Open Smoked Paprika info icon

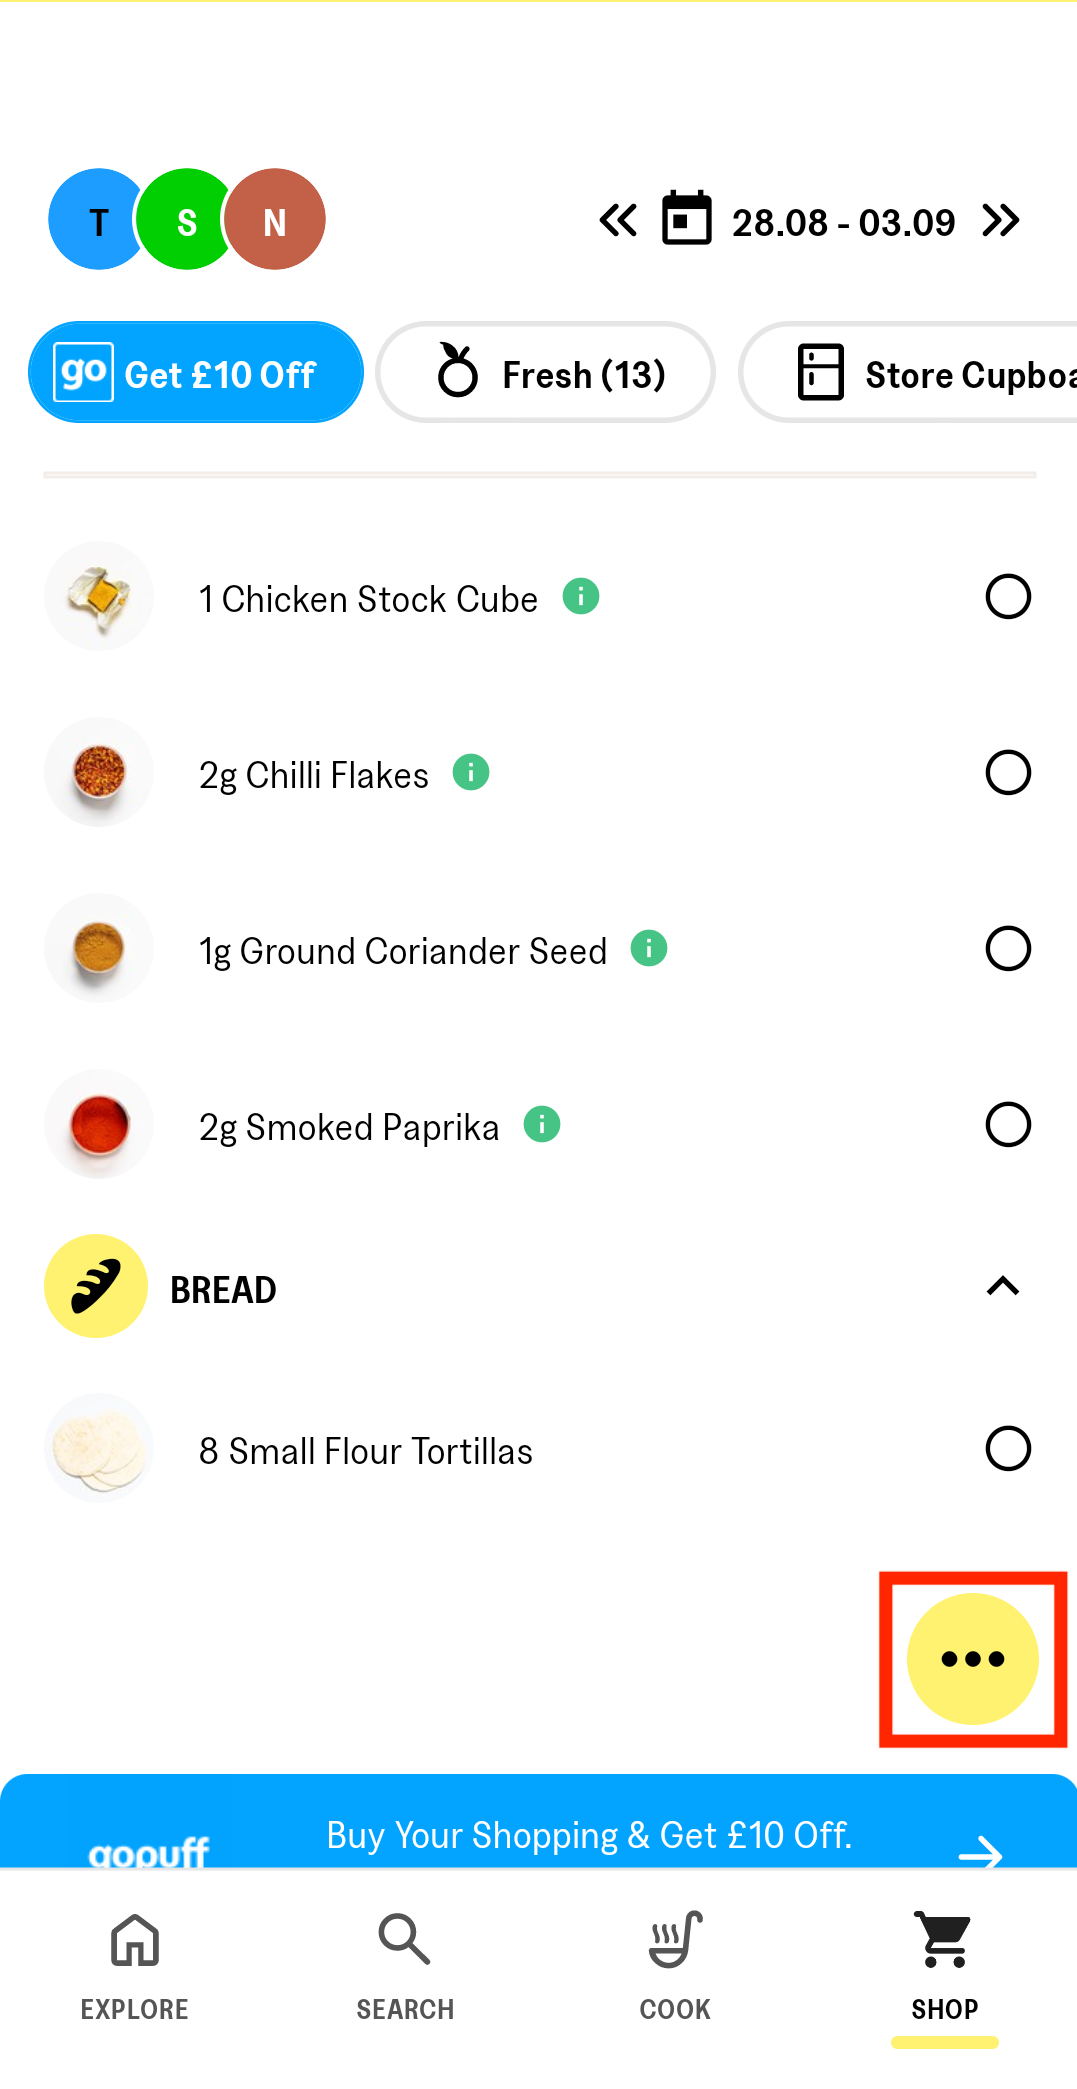click(x=542, y=1124)
